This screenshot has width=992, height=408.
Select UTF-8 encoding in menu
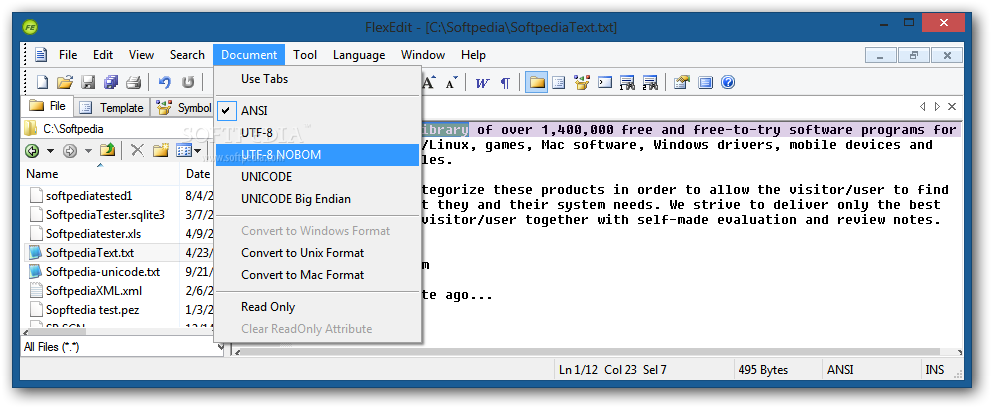pos(317,133)
